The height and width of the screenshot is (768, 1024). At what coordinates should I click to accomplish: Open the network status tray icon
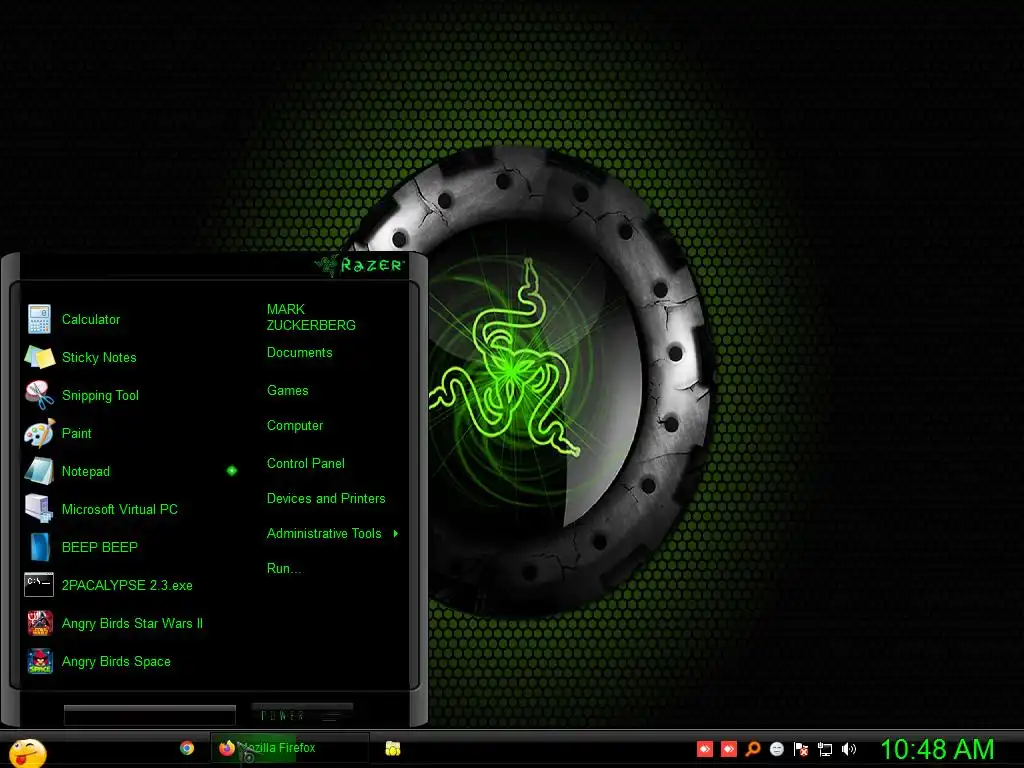(x=825, y=750)
